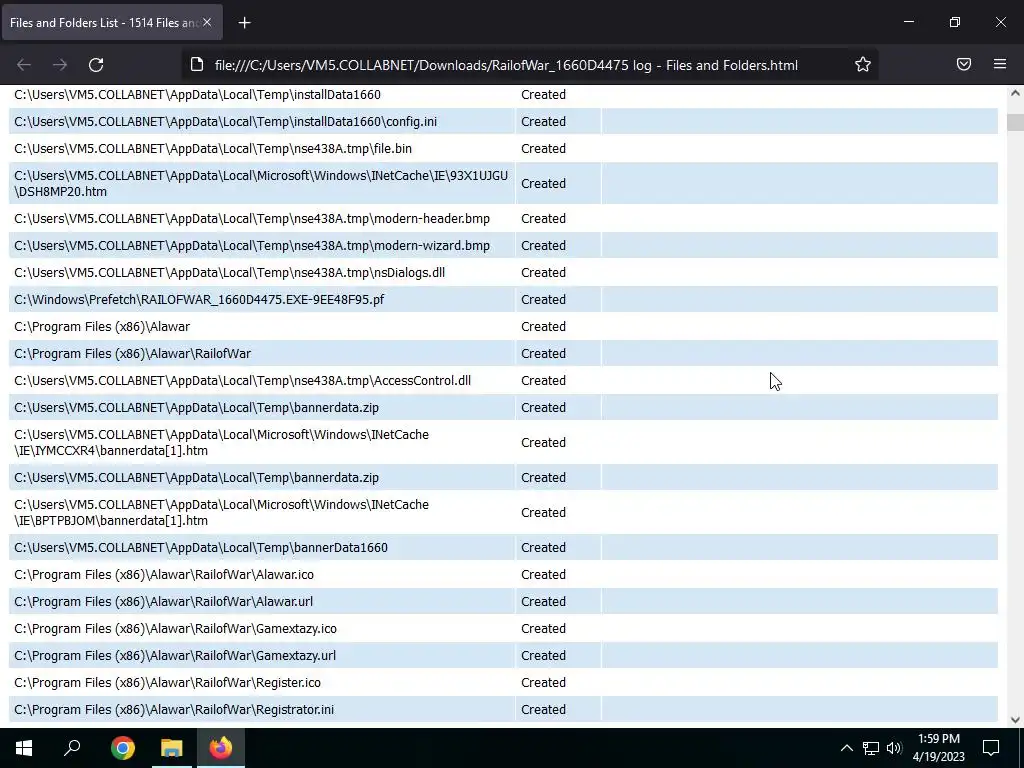Select the modern-header.bmp path

pos(252,219)
